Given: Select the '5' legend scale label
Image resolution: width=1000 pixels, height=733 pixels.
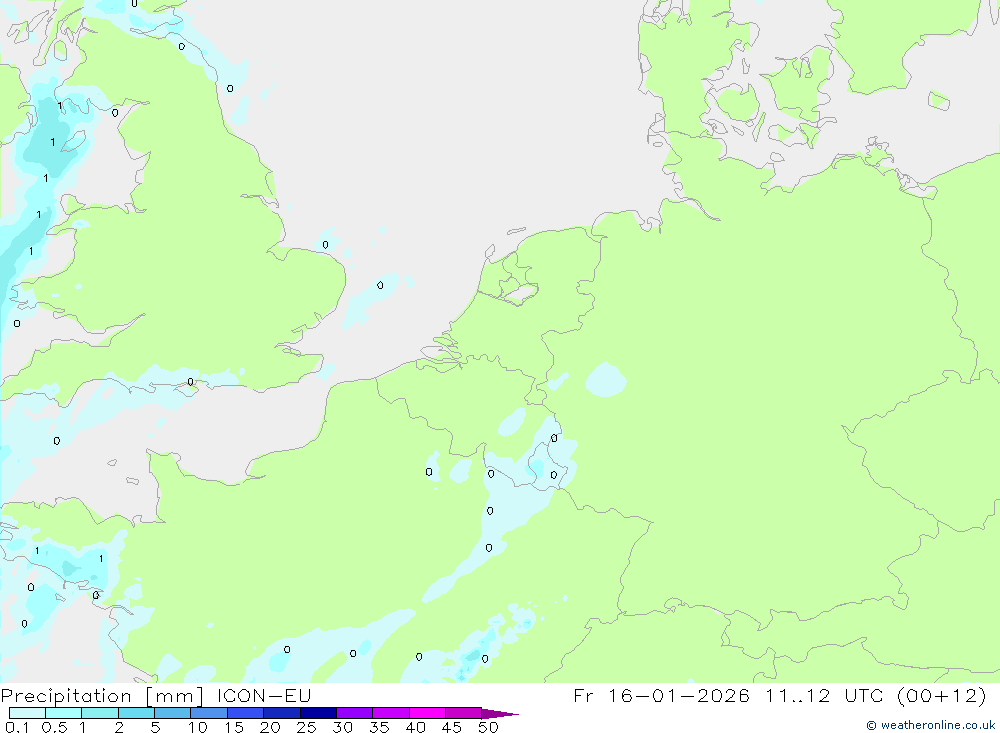Looking at the screenshot, I should (155, 727).
